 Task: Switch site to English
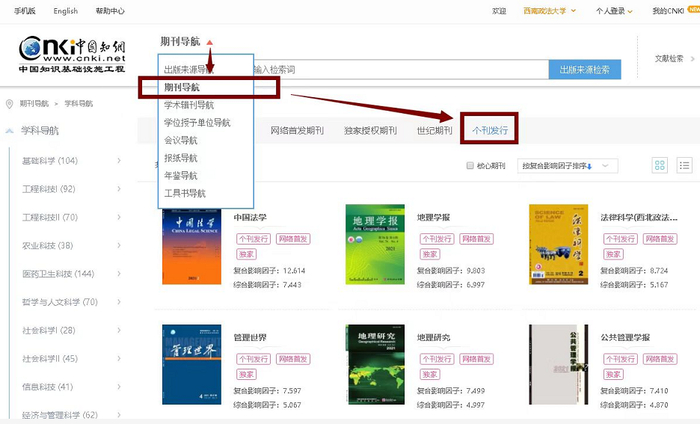(x=66, y=11)
